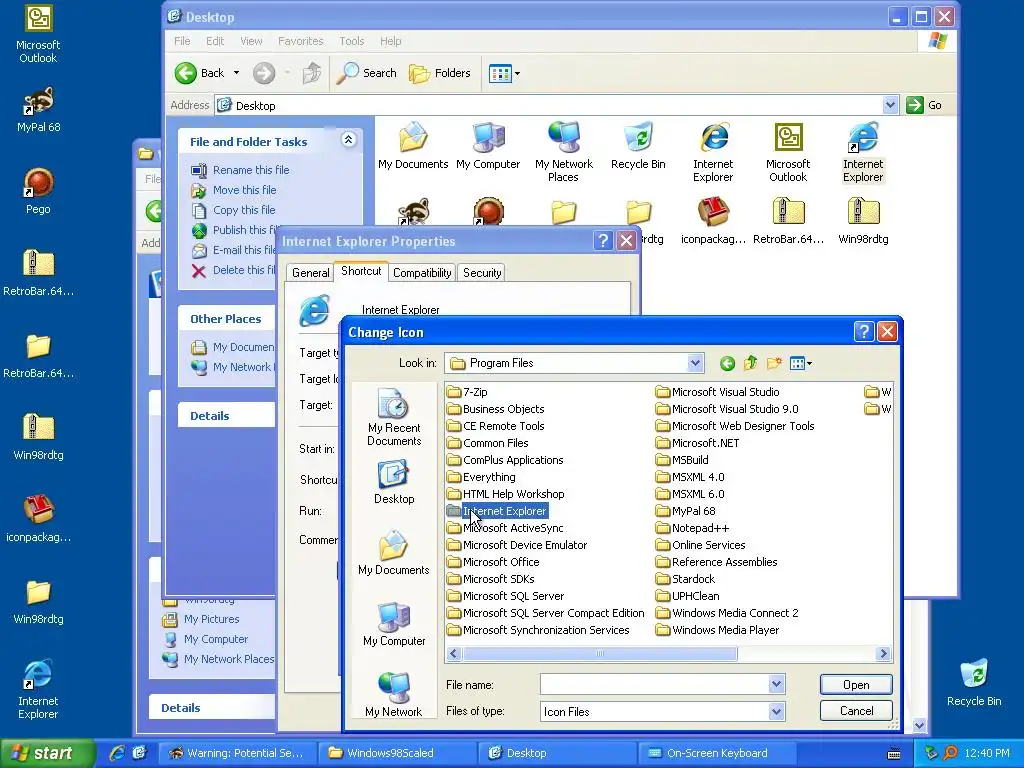1024x768 pixels.
Task: Click the File name input field
Action: [654, 684]
